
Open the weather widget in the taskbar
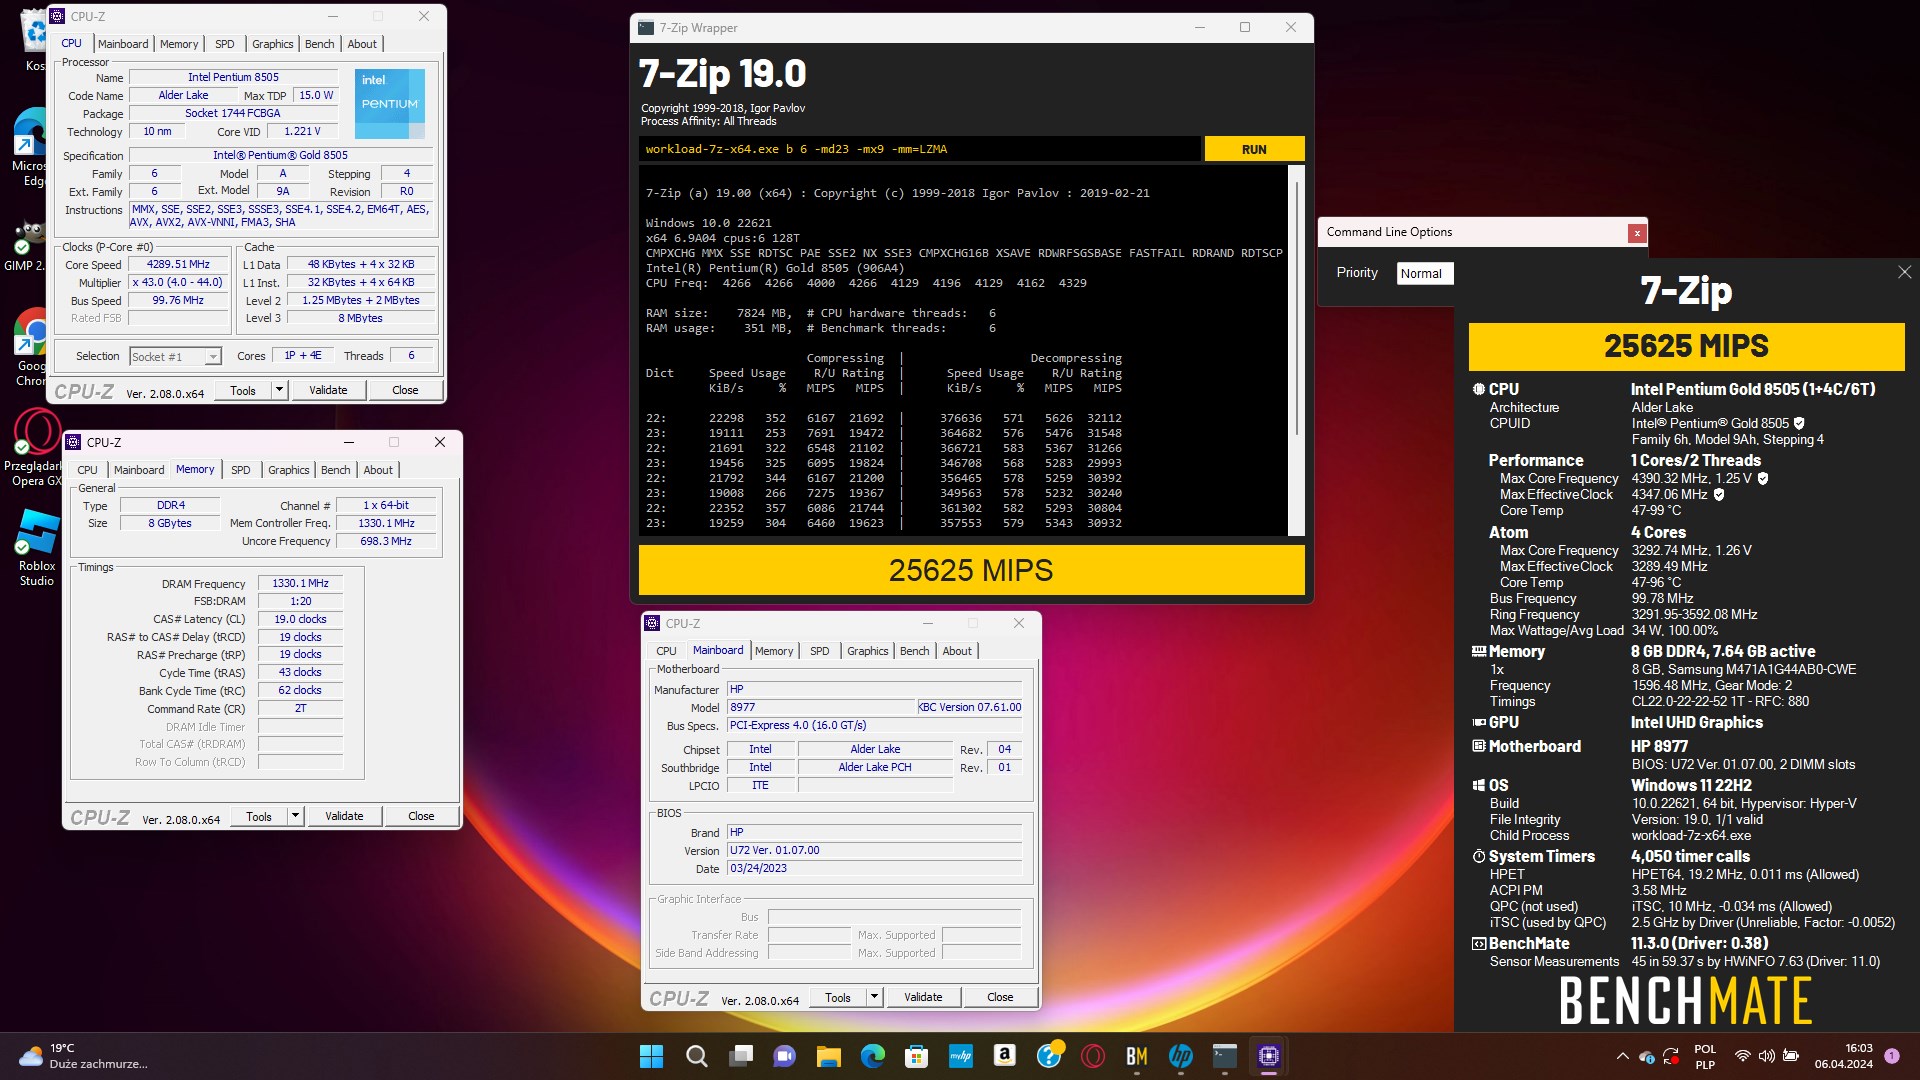pyautogui.click(x=82, y=1056)
